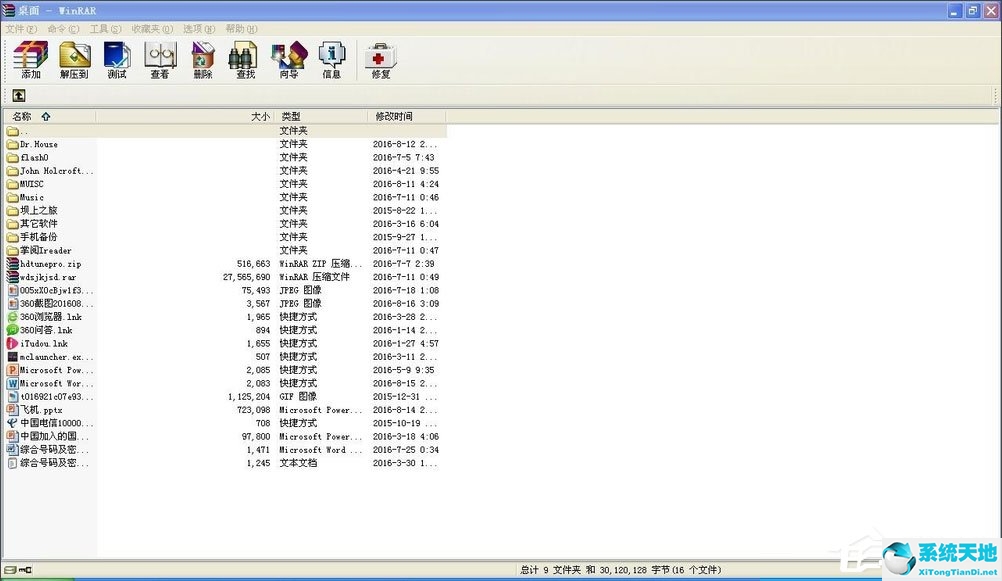Click the 查找 (Find) binoculars icon
The height and width of the screenshot is (581, 1002).
click(245, 59)
